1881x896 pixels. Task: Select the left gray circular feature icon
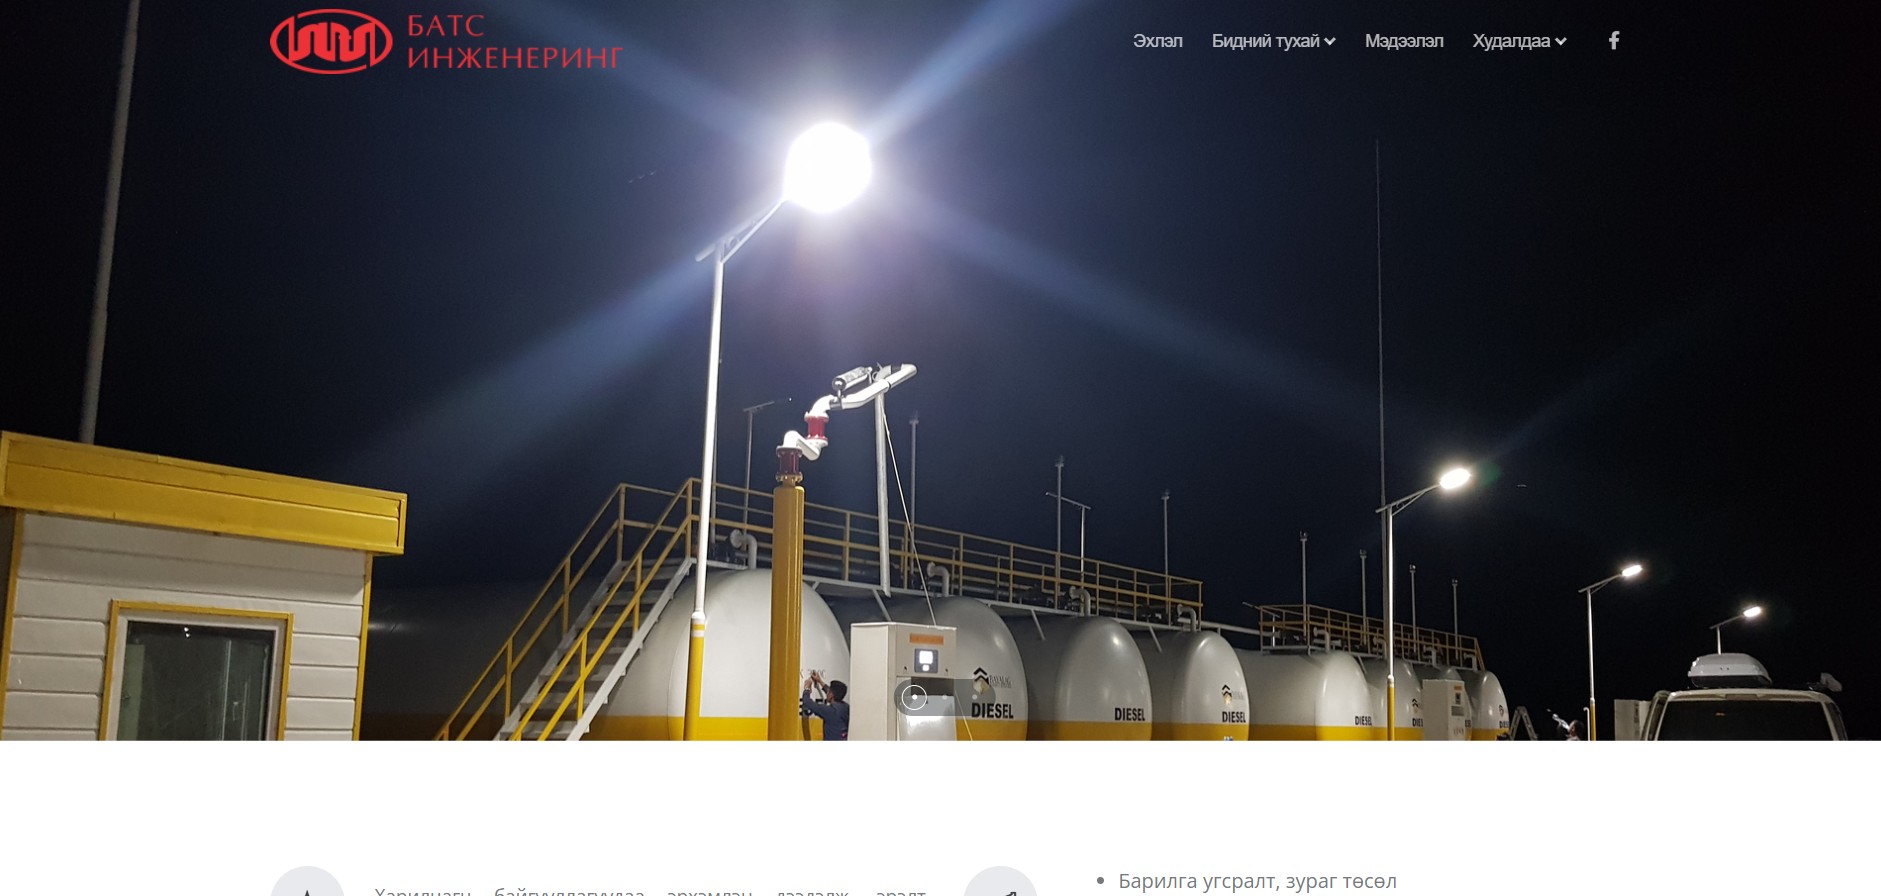tap(307, 882)
